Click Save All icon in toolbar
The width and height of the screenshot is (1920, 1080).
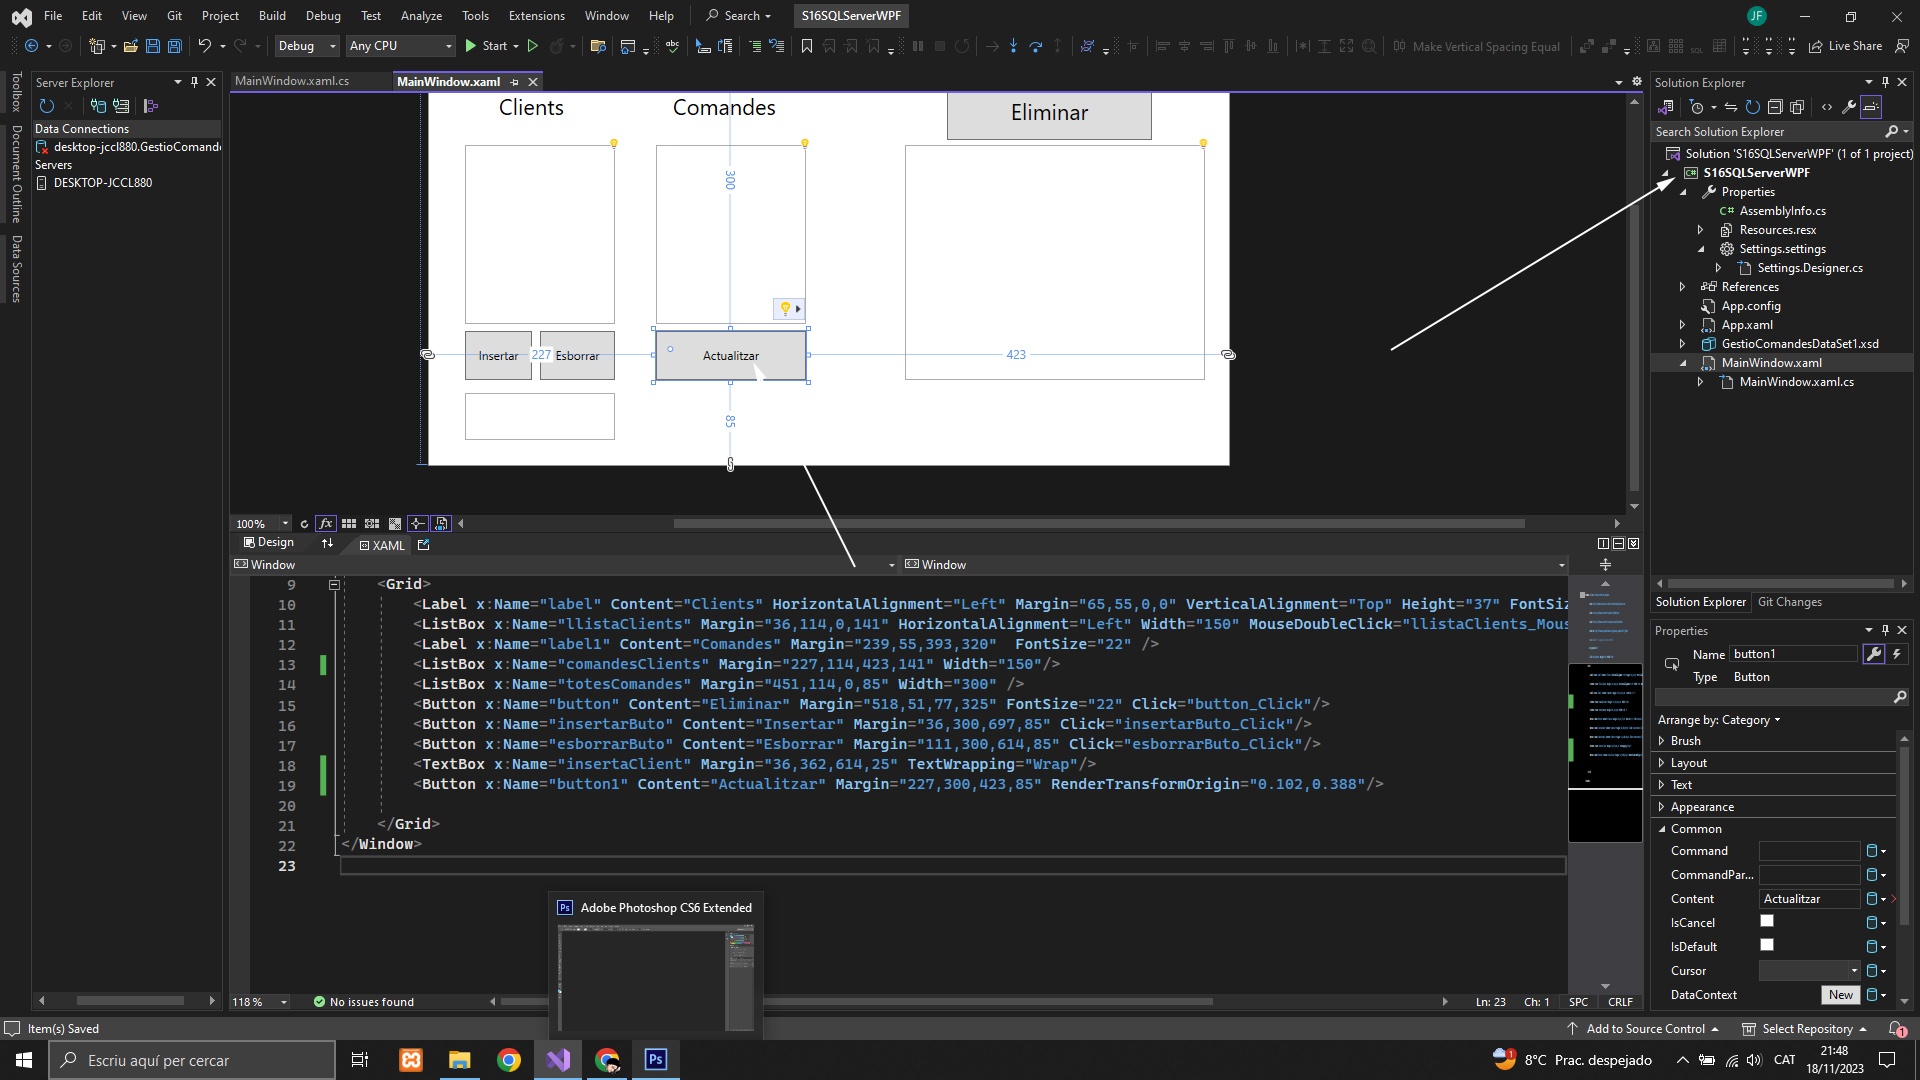click(175, 46)
